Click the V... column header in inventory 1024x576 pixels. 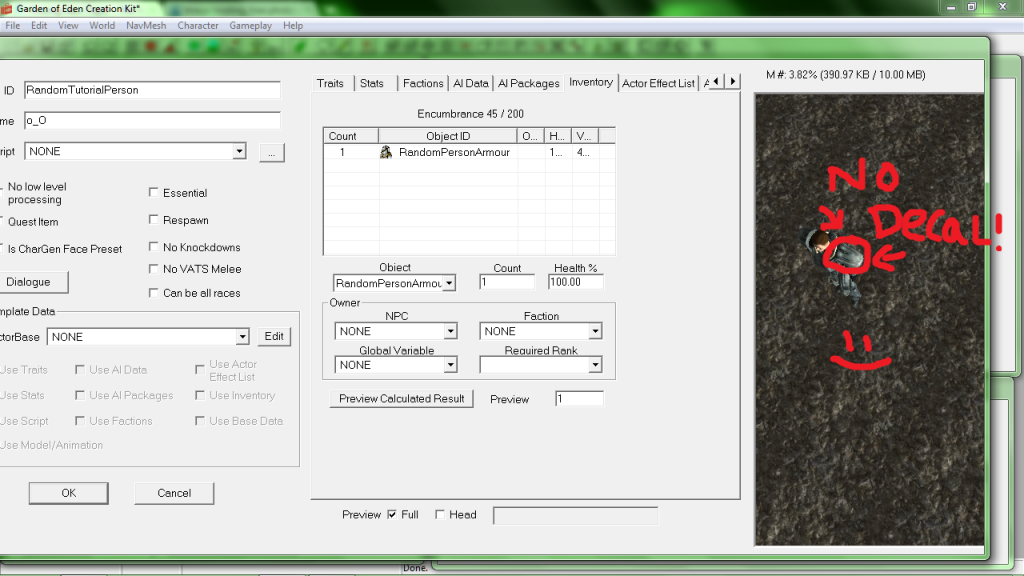click(x=584, y=136)
